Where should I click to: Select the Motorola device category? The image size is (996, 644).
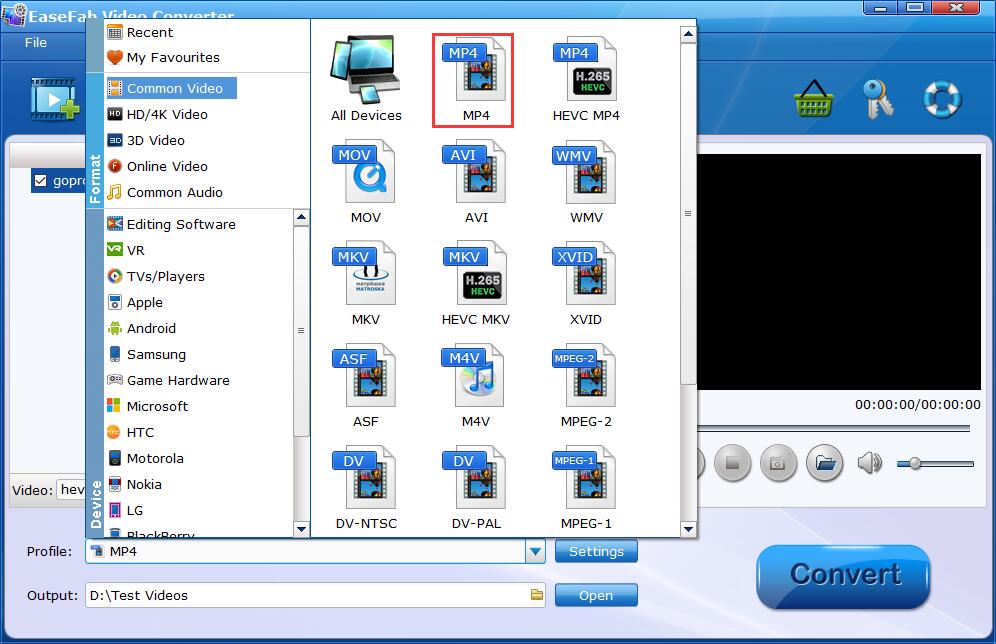(x=145, y=459)
